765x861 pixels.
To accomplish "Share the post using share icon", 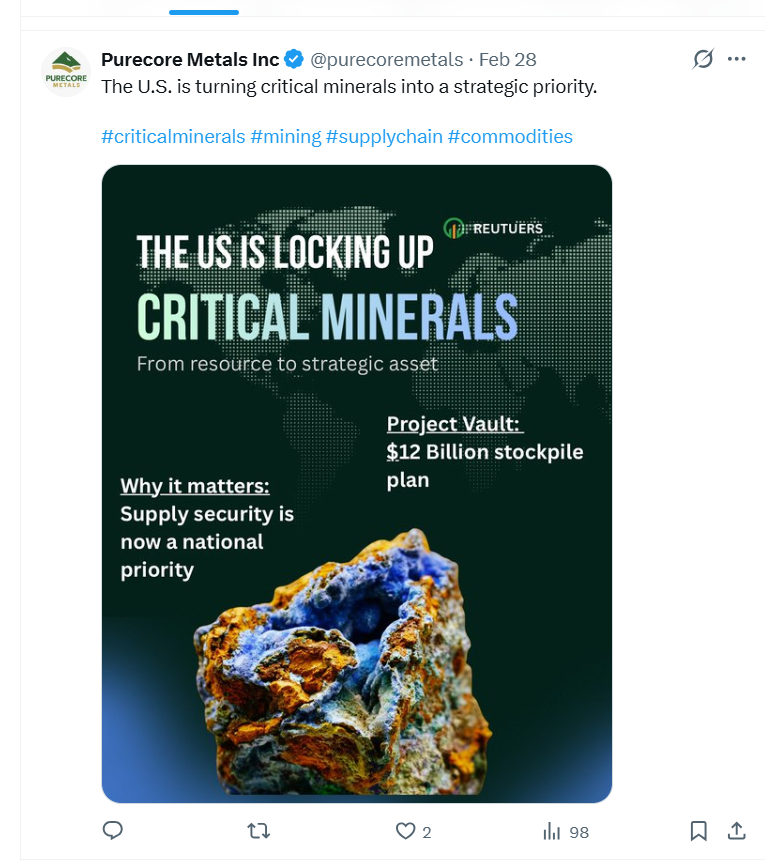I will click(736, 831).
